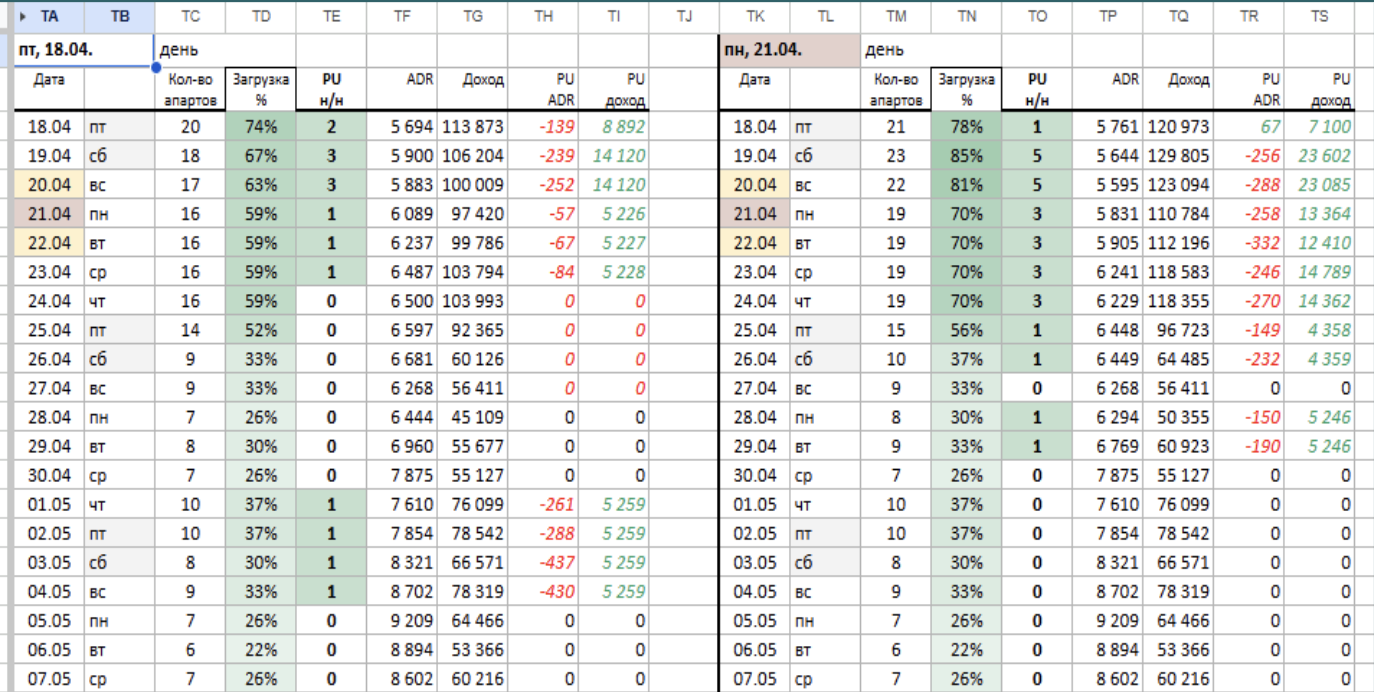Click the income value 50 355
The height and width of the screenshot is (692, 1374).
coord(1178,417)
